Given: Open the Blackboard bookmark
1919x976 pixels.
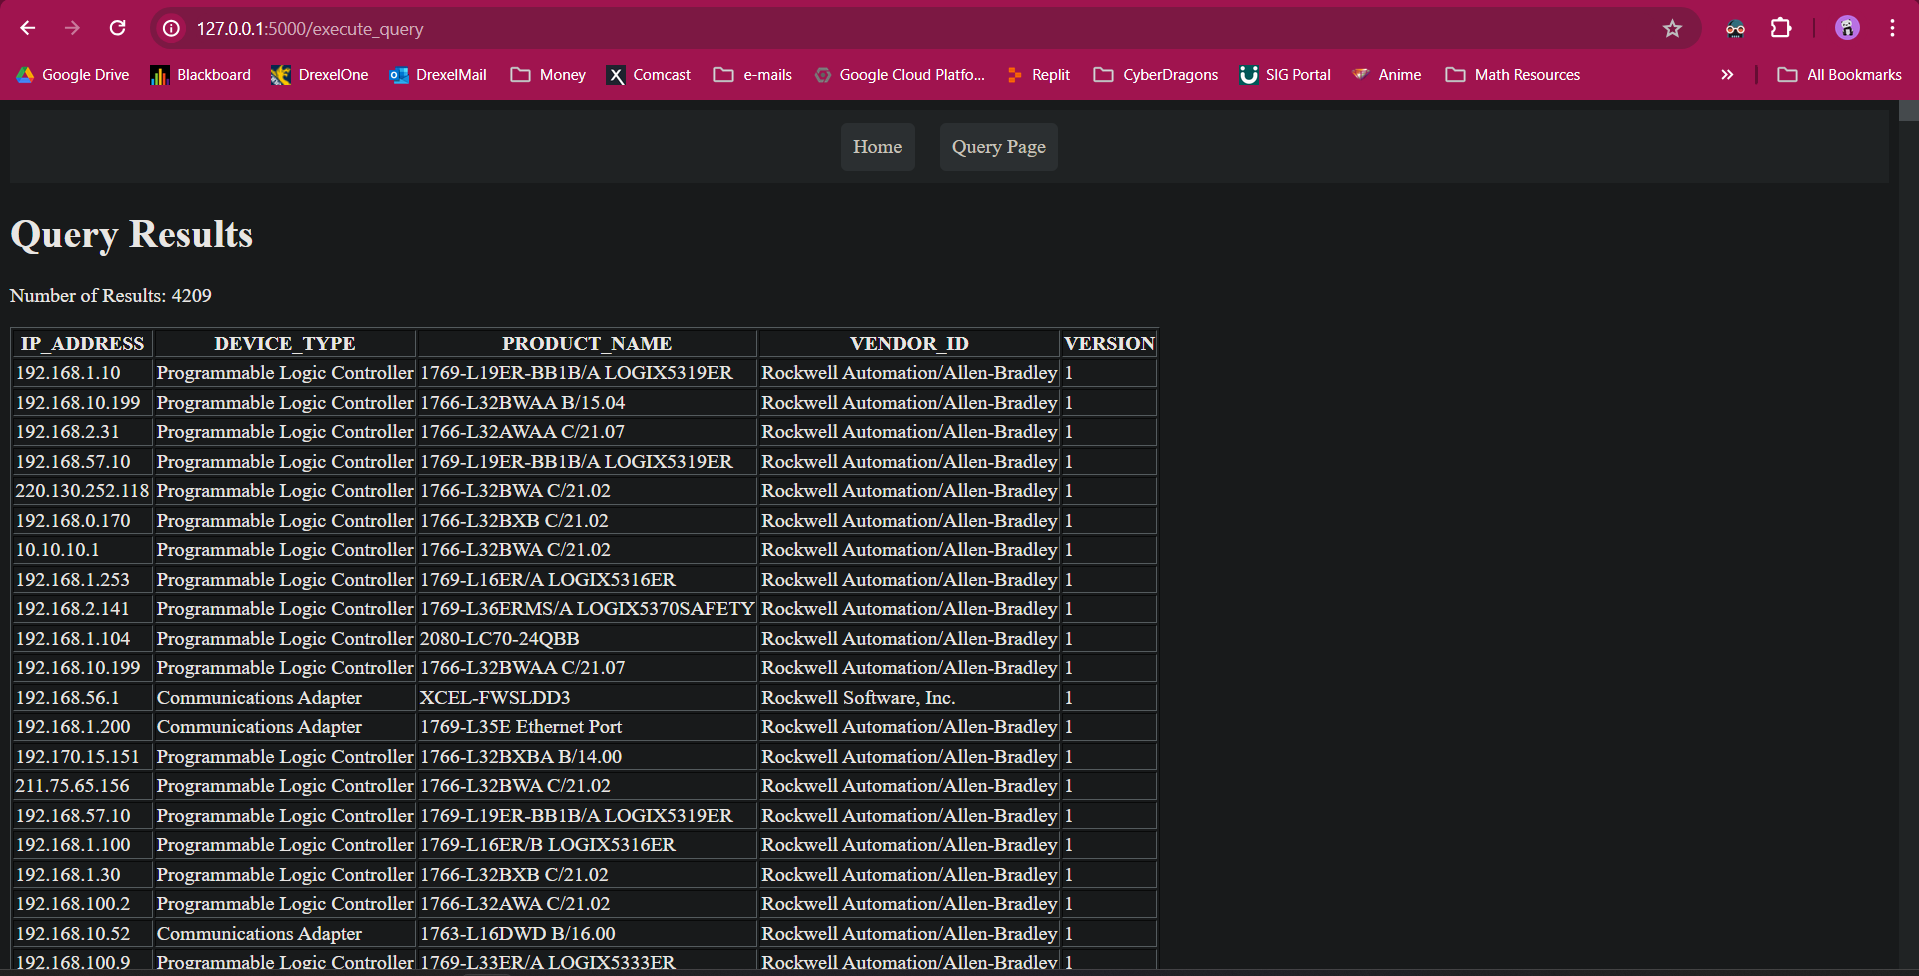Looking at the screenshot, I should pos(201,75).
